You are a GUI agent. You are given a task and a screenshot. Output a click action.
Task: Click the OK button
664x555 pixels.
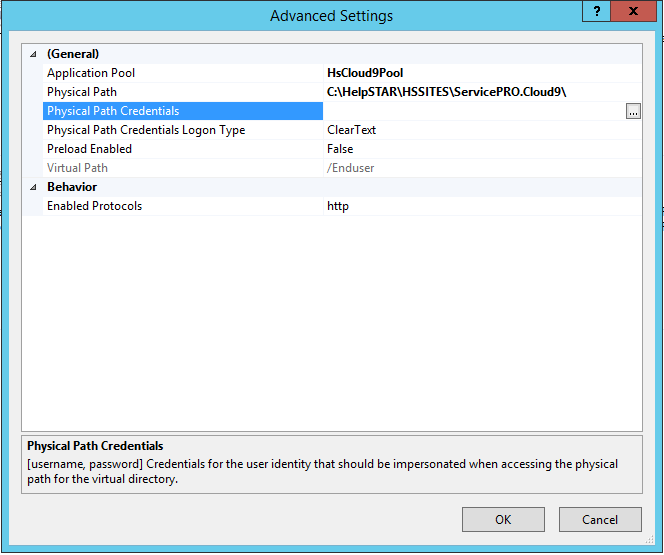[503, 519]
